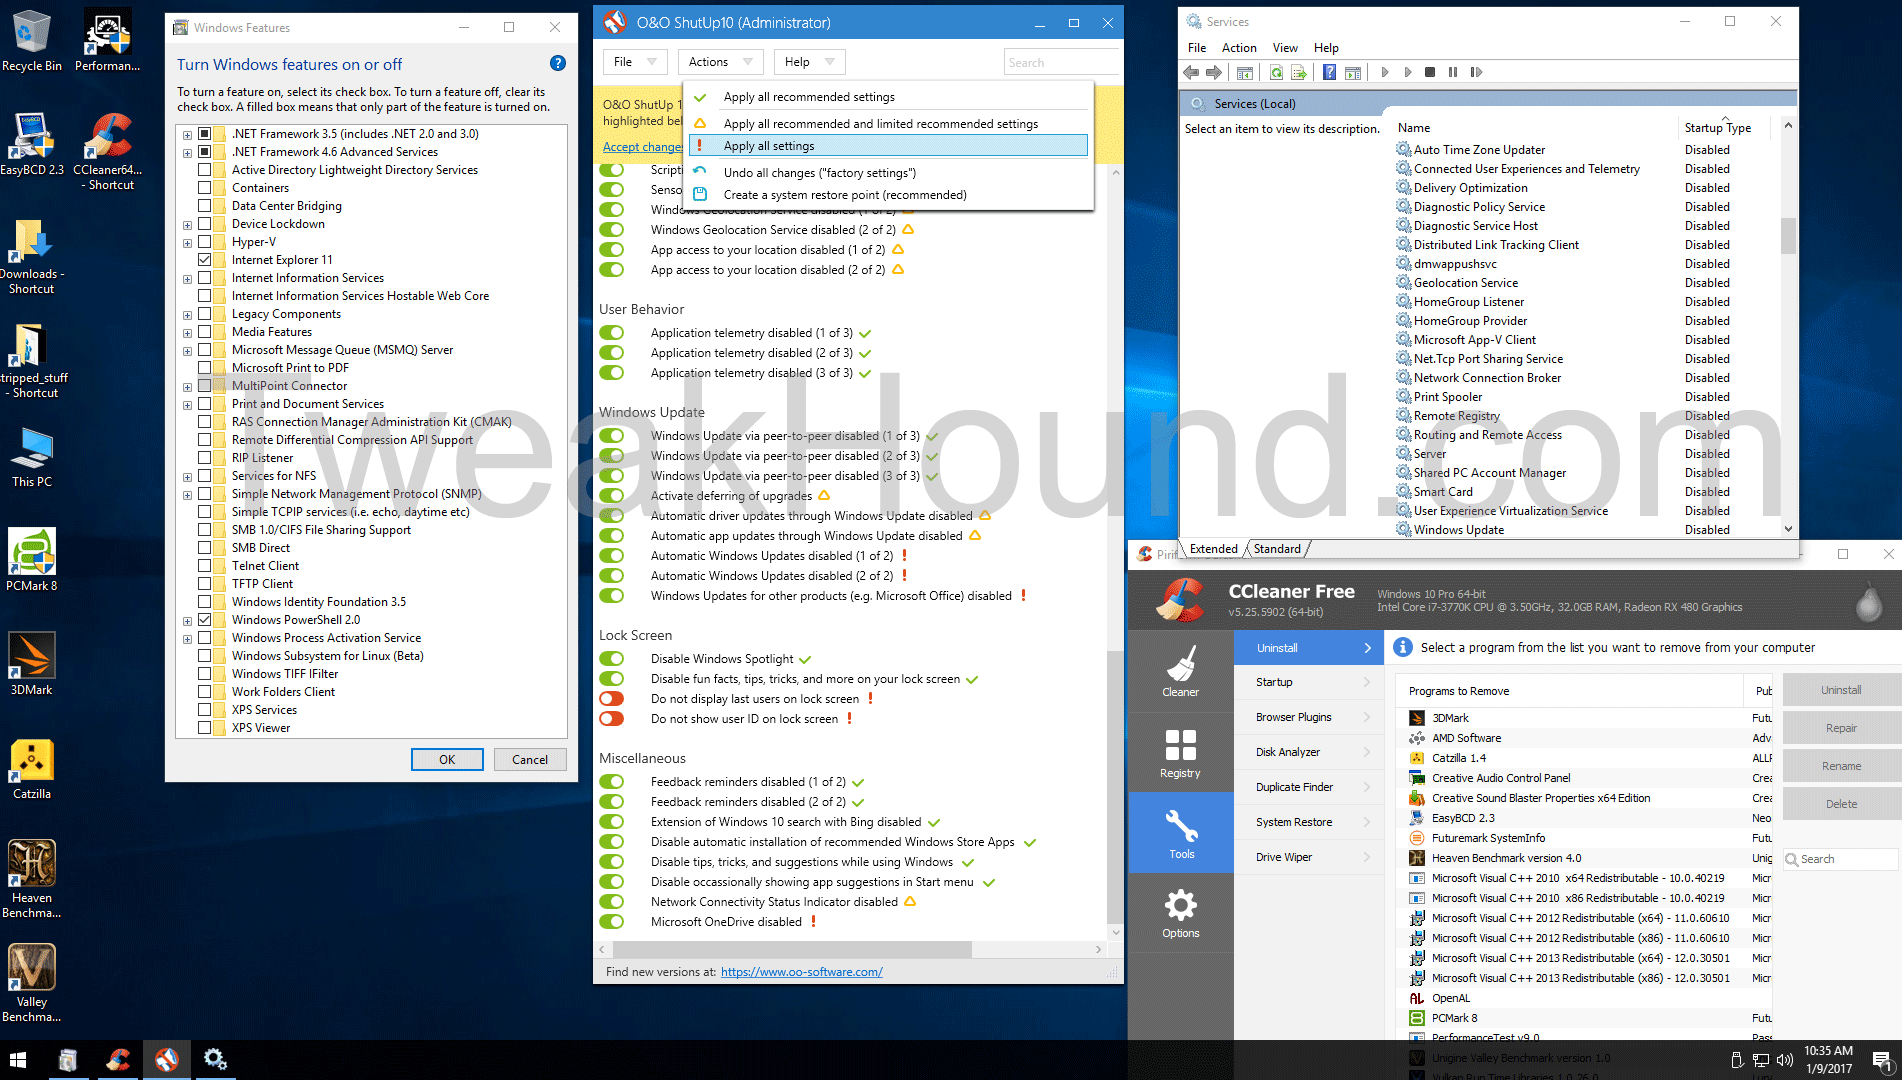This screenshot has width=1902, height=1080.
Task: Select Create a system restore point
Action: coord(889,195)
